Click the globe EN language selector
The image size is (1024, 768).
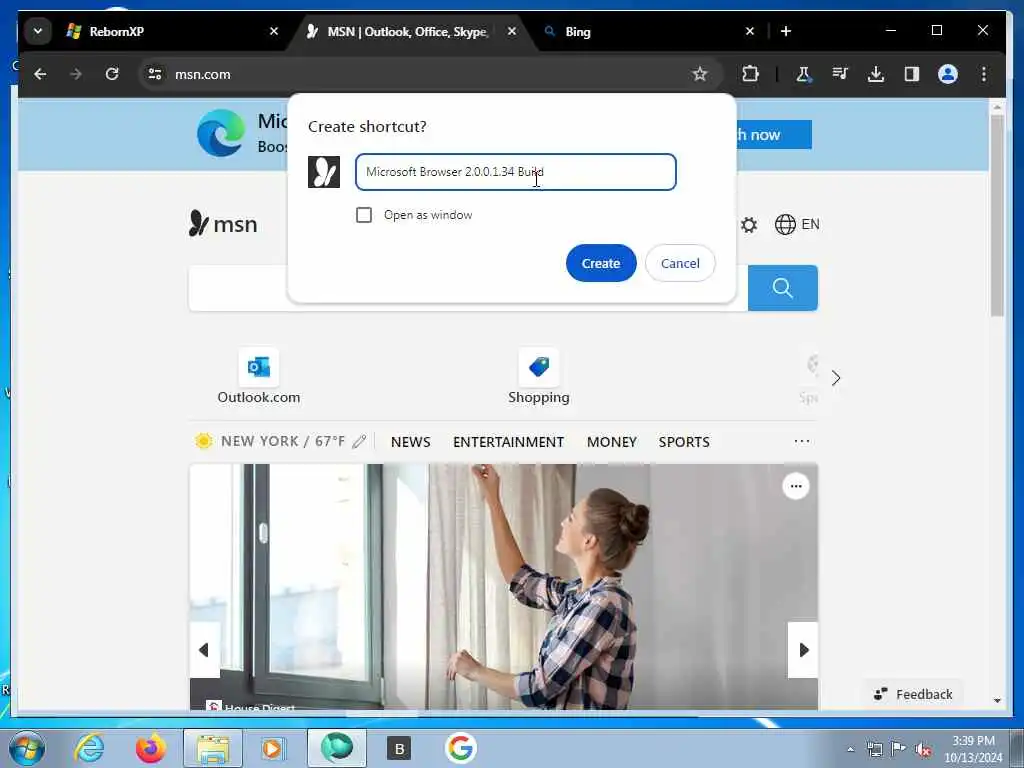797,225
